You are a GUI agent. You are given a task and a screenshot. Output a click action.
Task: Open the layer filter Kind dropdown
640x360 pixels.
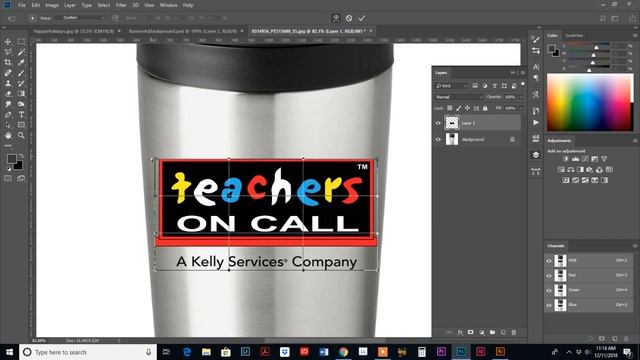[451, 86]
